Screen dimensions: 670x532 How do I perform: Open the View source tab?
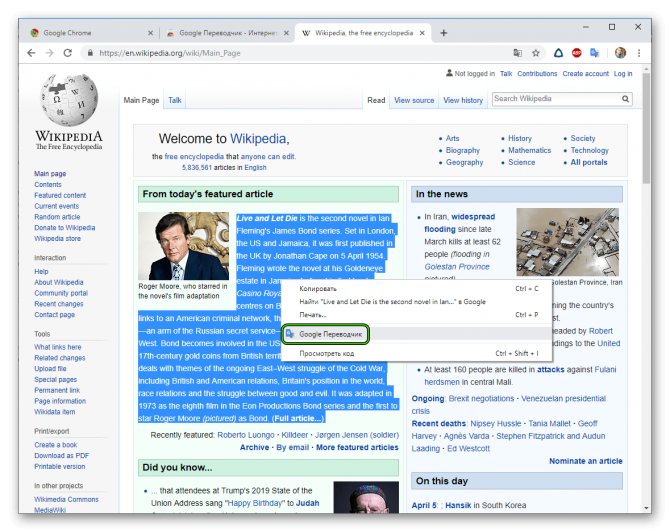click(x=414, y=100)
